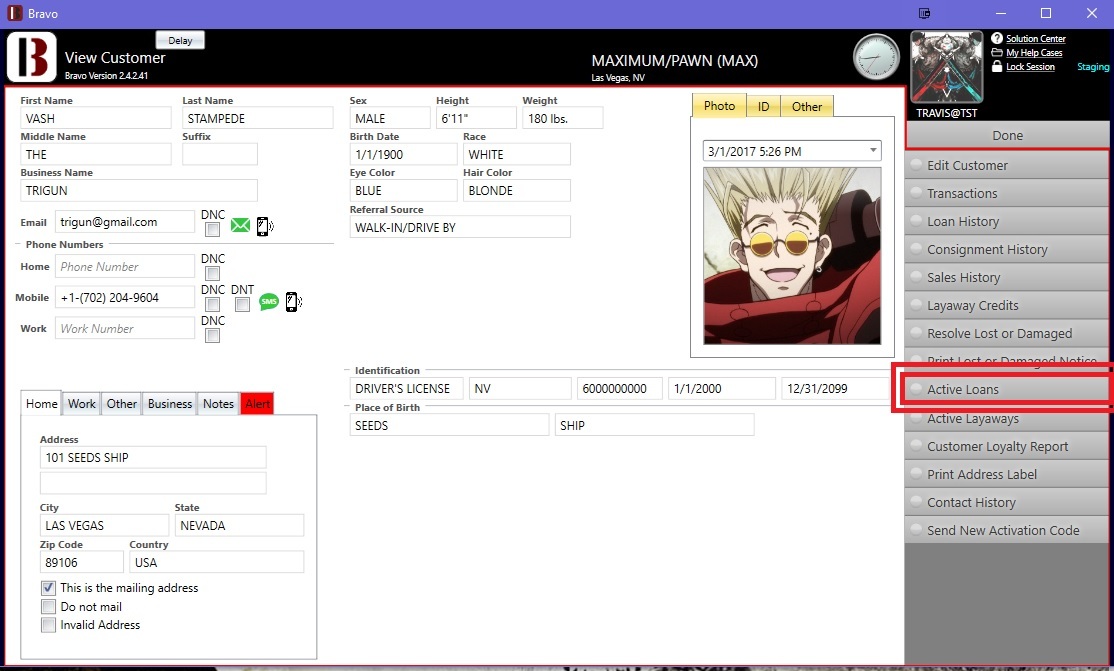Open the red Alert tab

257,404
